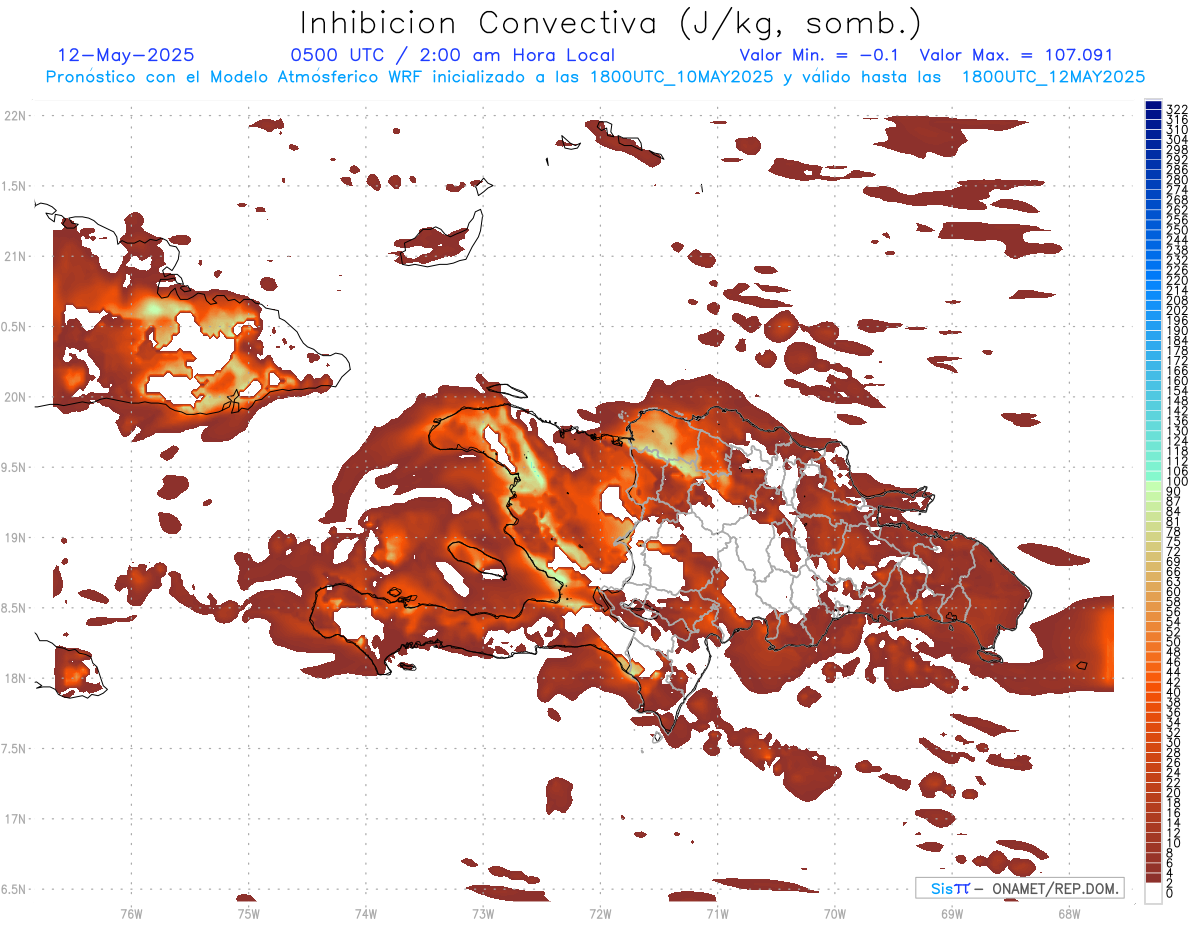Click the '17N' latitude label

click(15, 819)
